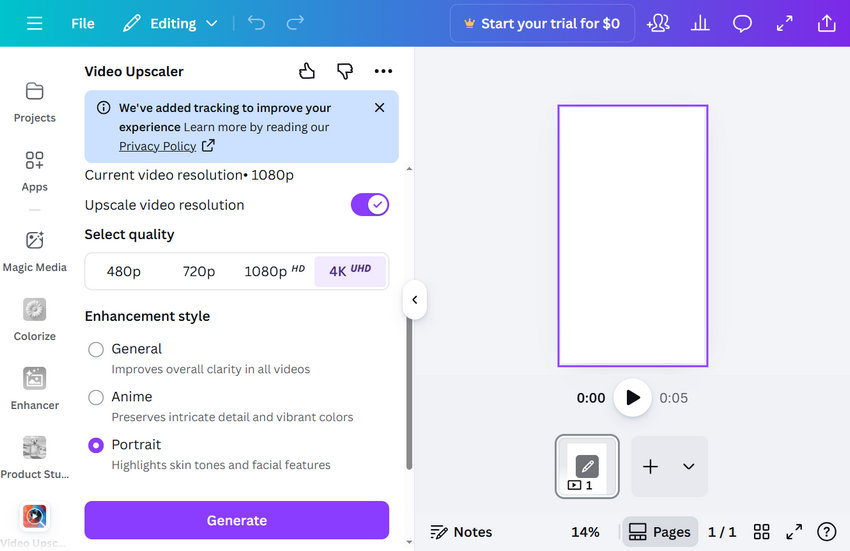Open the collaborators add-people icon
This screenshot has width=850, height=551.
pyautogui.click(x=658, y=23)
